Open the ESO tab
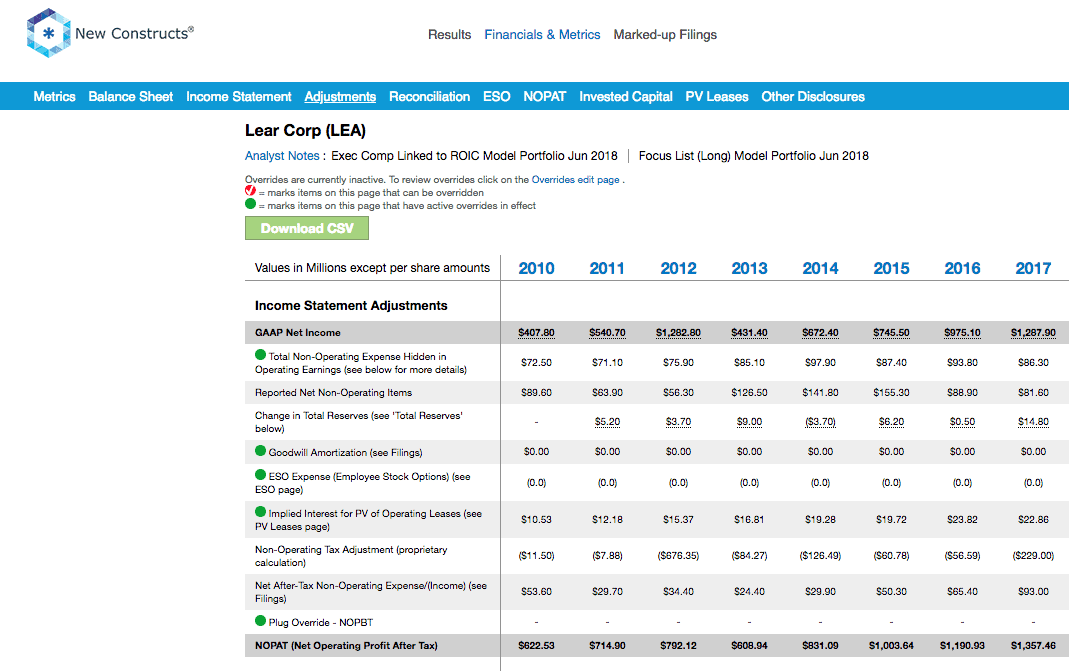 [x=496, y=97]
